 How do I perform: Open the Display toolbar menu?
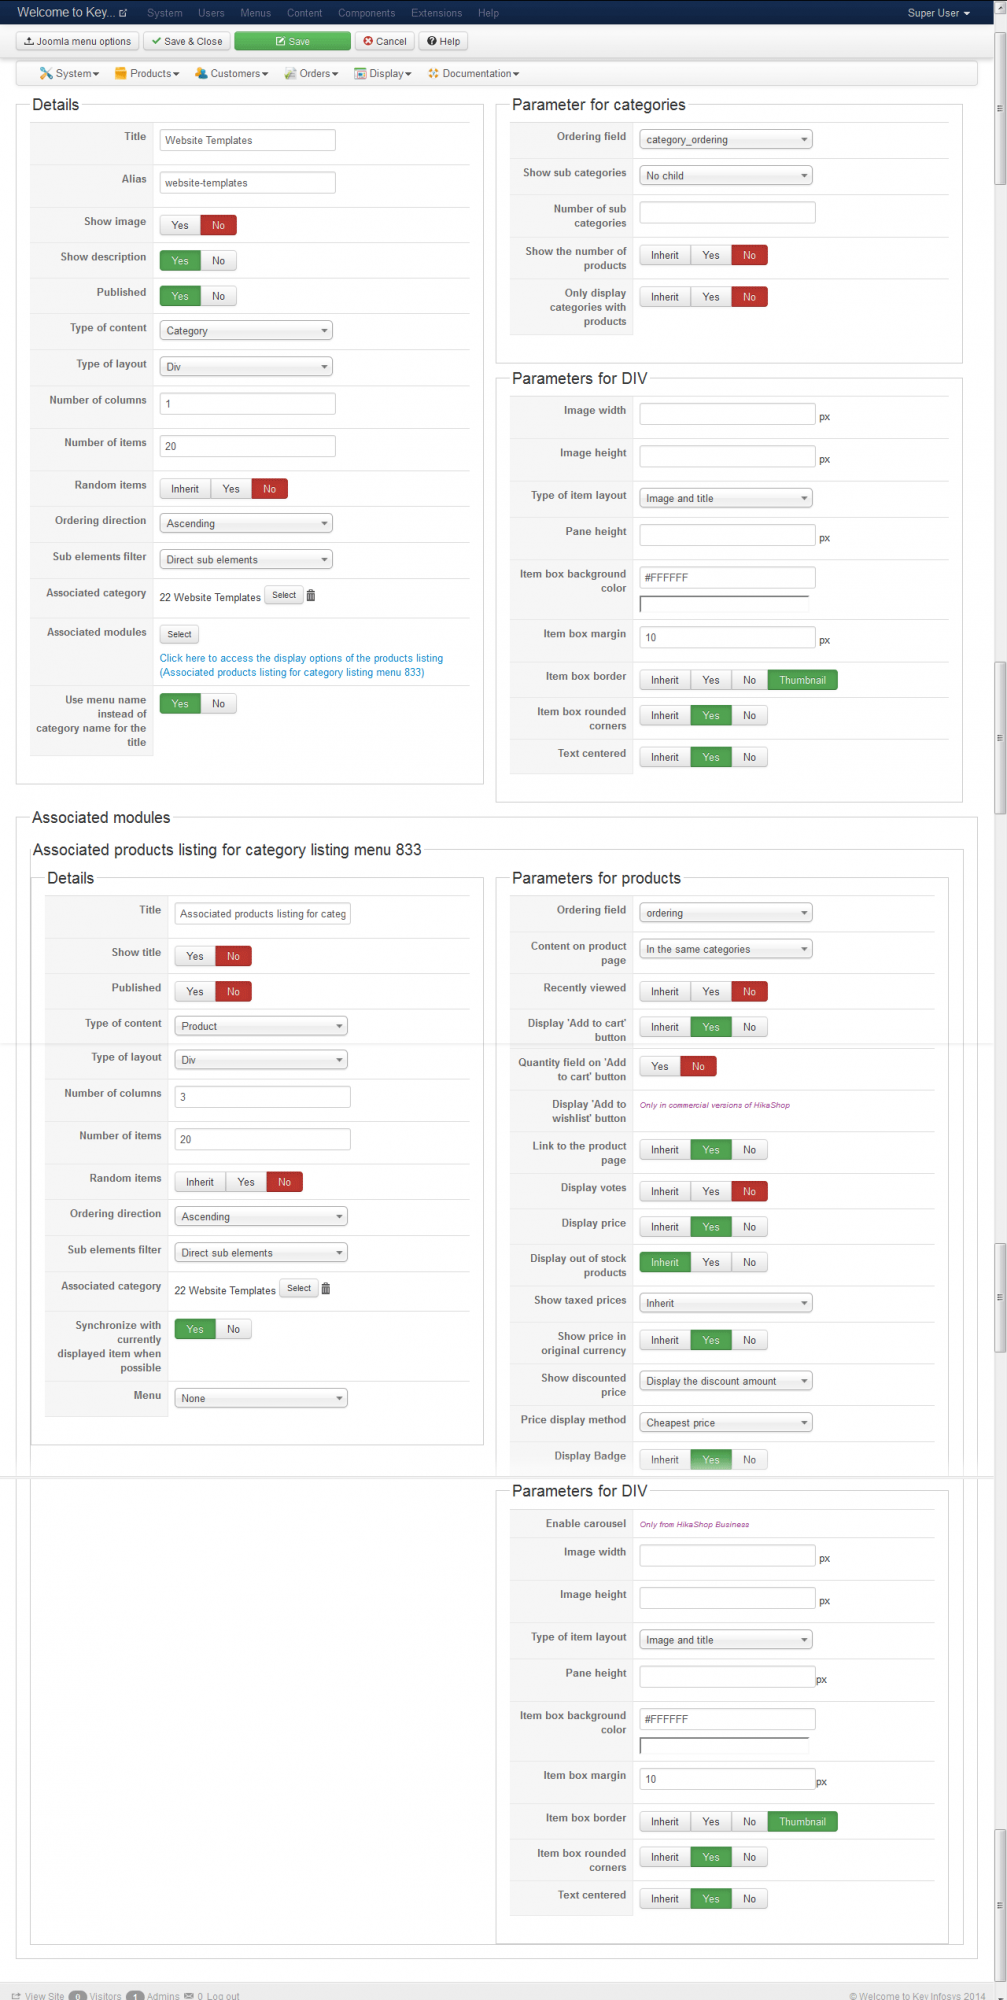point(383,74)
